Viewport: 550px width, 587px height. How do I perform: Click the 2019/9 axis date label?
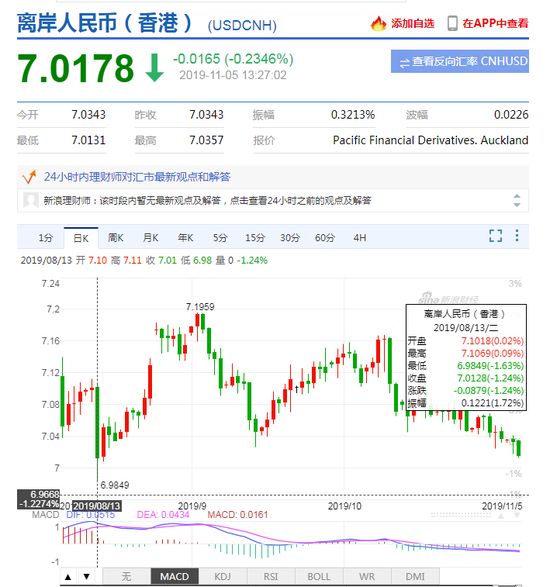coord(192,506)
